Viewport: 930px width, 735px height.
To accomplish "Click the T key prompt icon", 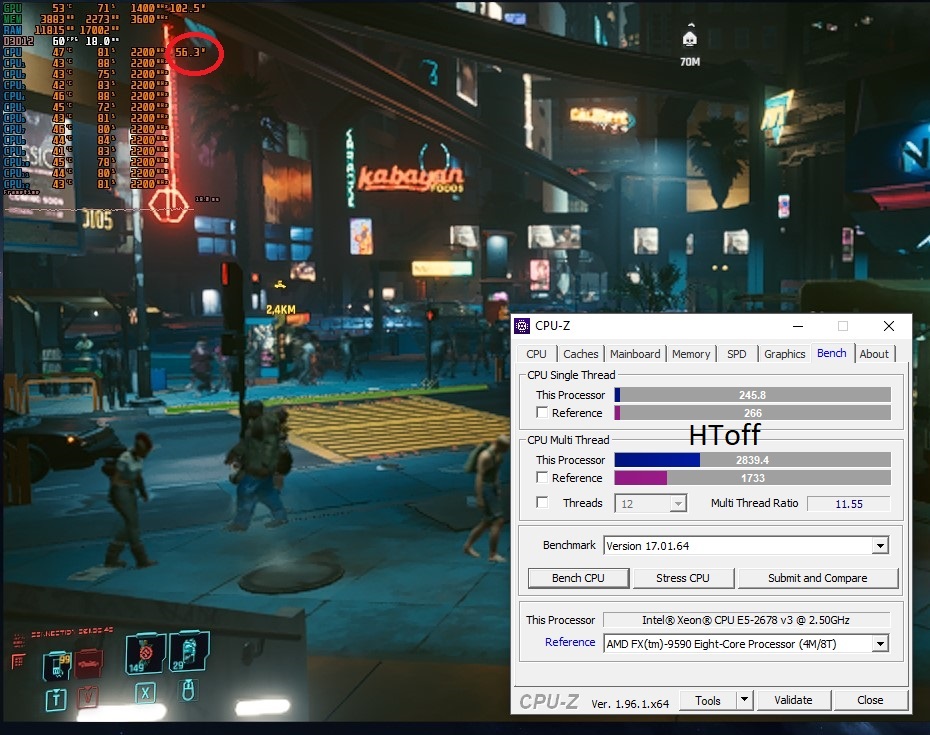I will [55, 699].
